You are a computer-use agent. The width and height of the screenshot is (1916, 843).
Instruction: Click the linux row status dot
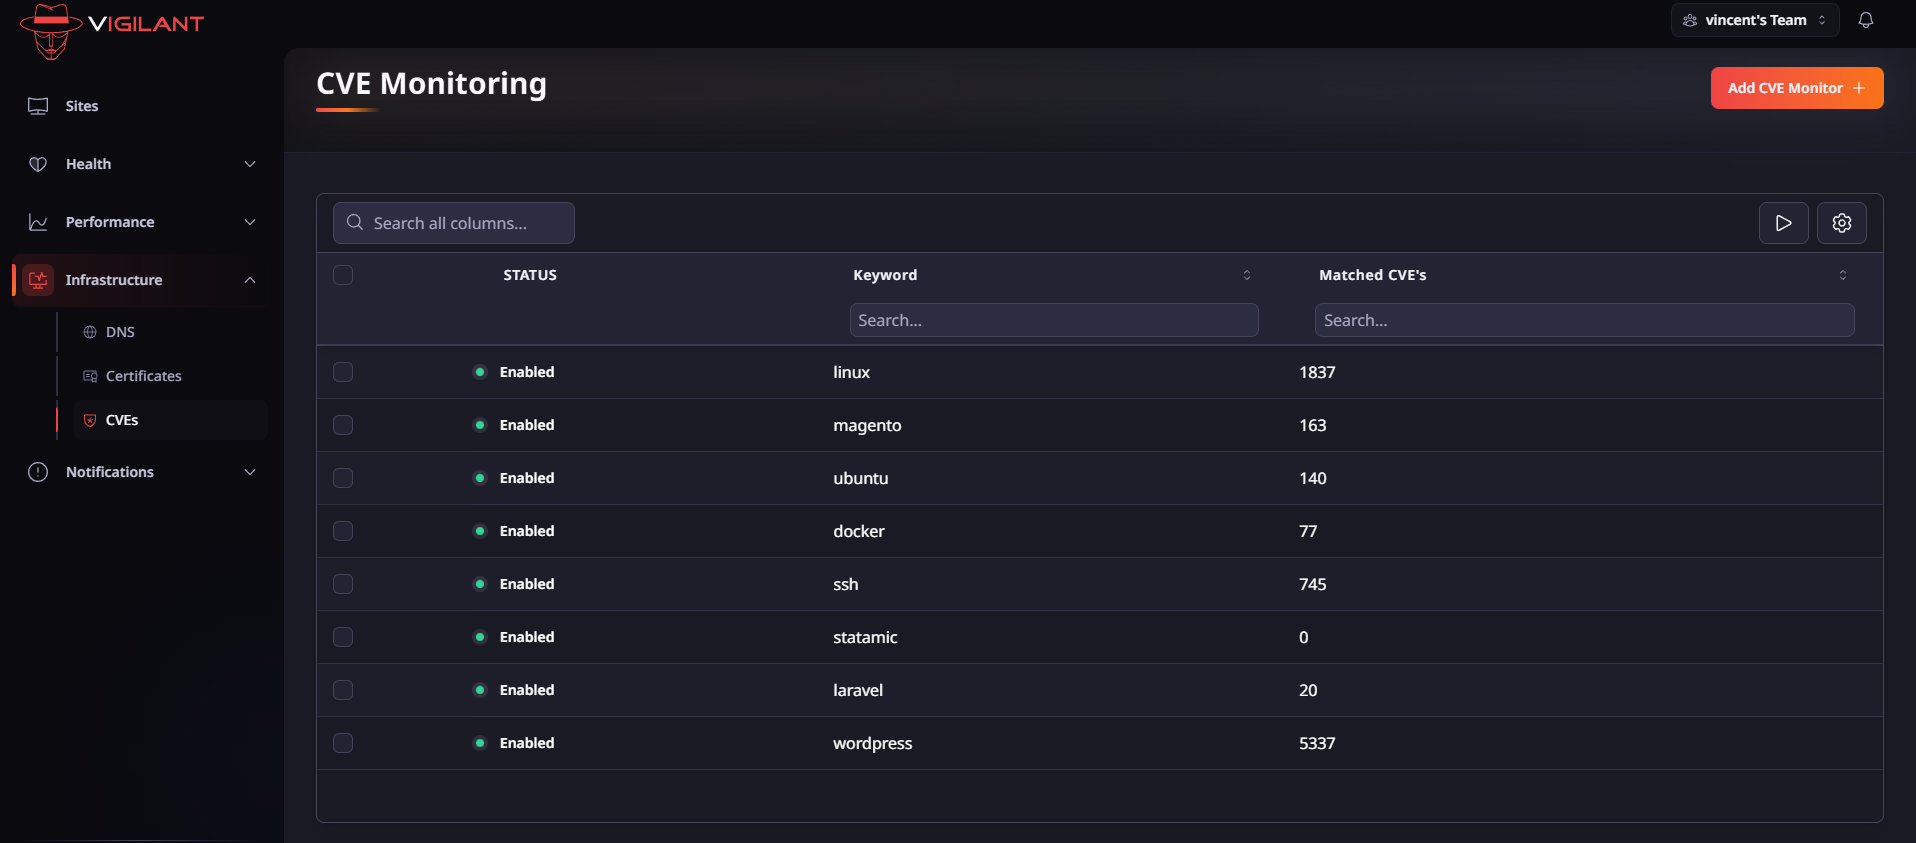pyautogui.click(x=480, y=372)
